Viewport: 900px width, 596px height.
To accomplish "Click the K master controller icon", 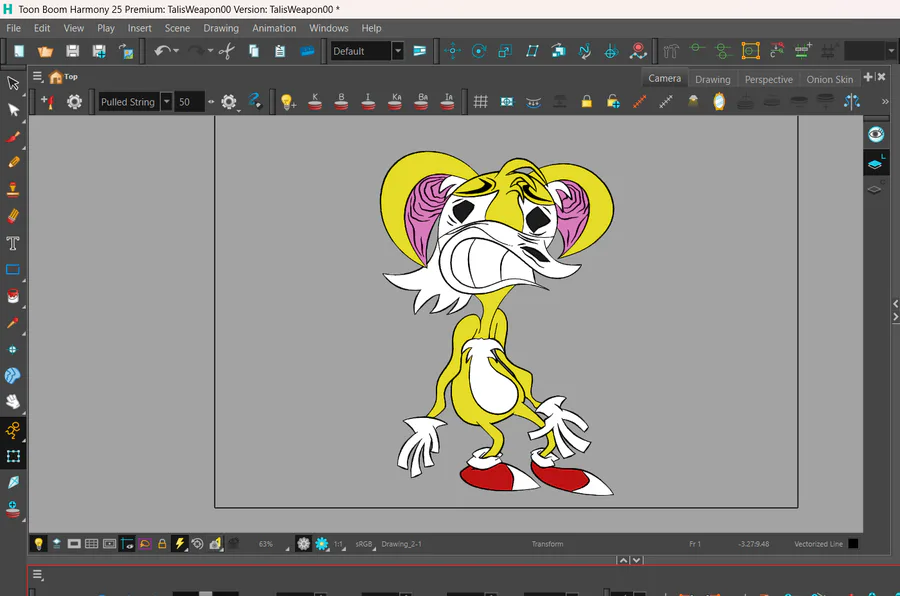I will 315,102.
